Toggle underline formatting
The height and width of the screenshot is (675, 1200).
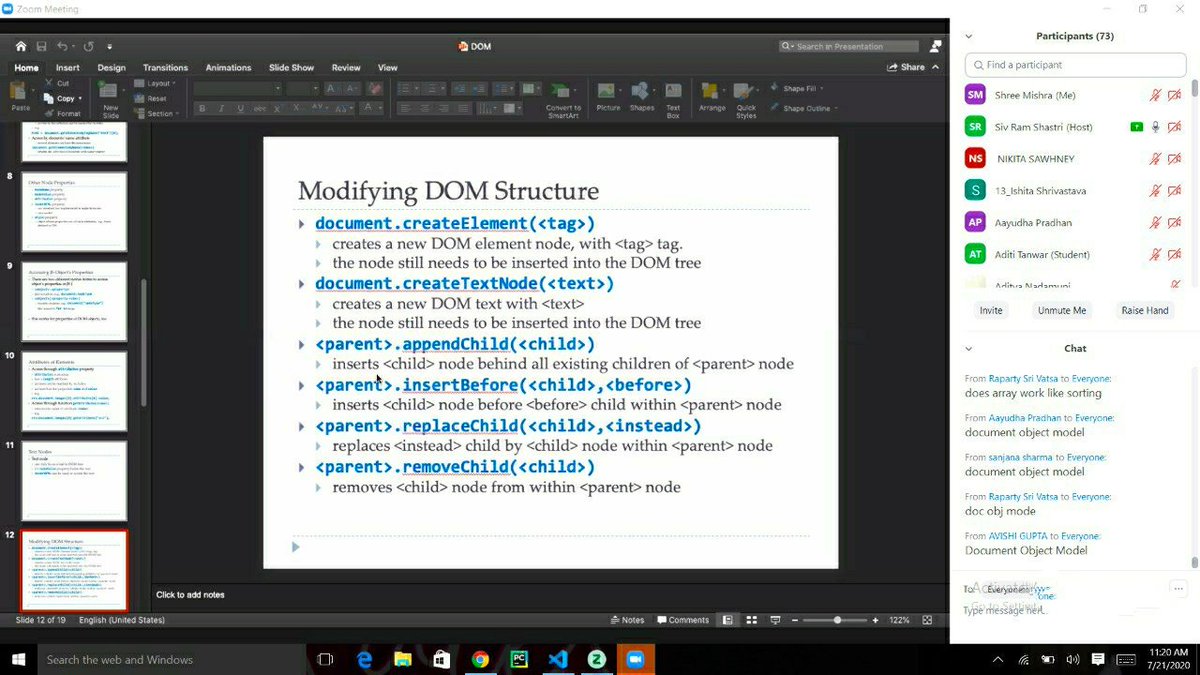[239, 108]
